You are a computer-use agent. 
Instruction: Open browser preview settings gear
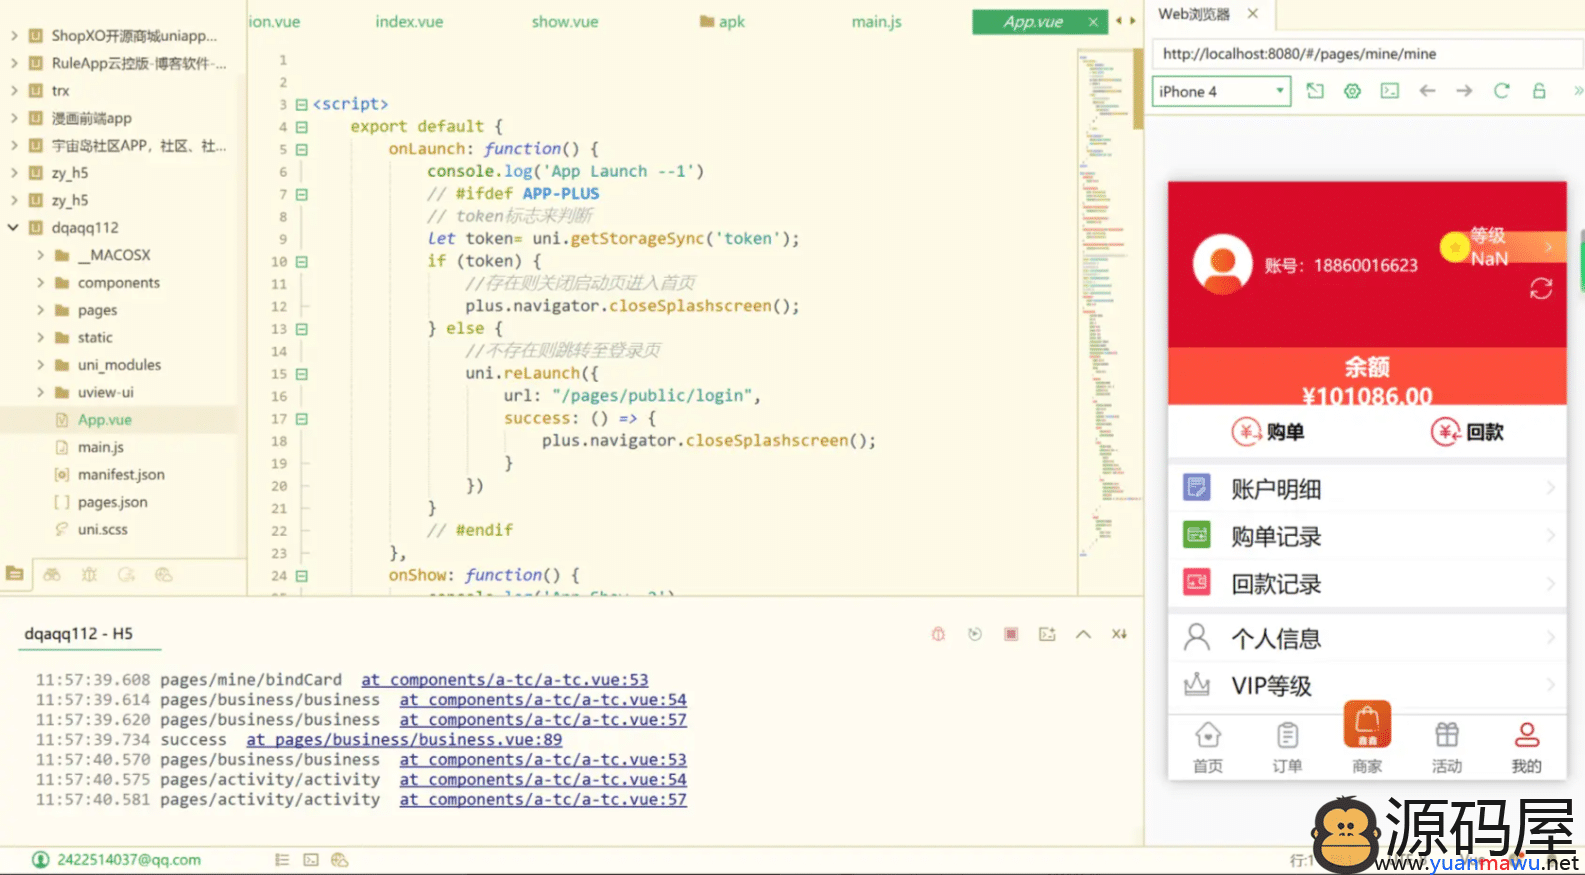pyautogui.click(x=1352, y=91)
